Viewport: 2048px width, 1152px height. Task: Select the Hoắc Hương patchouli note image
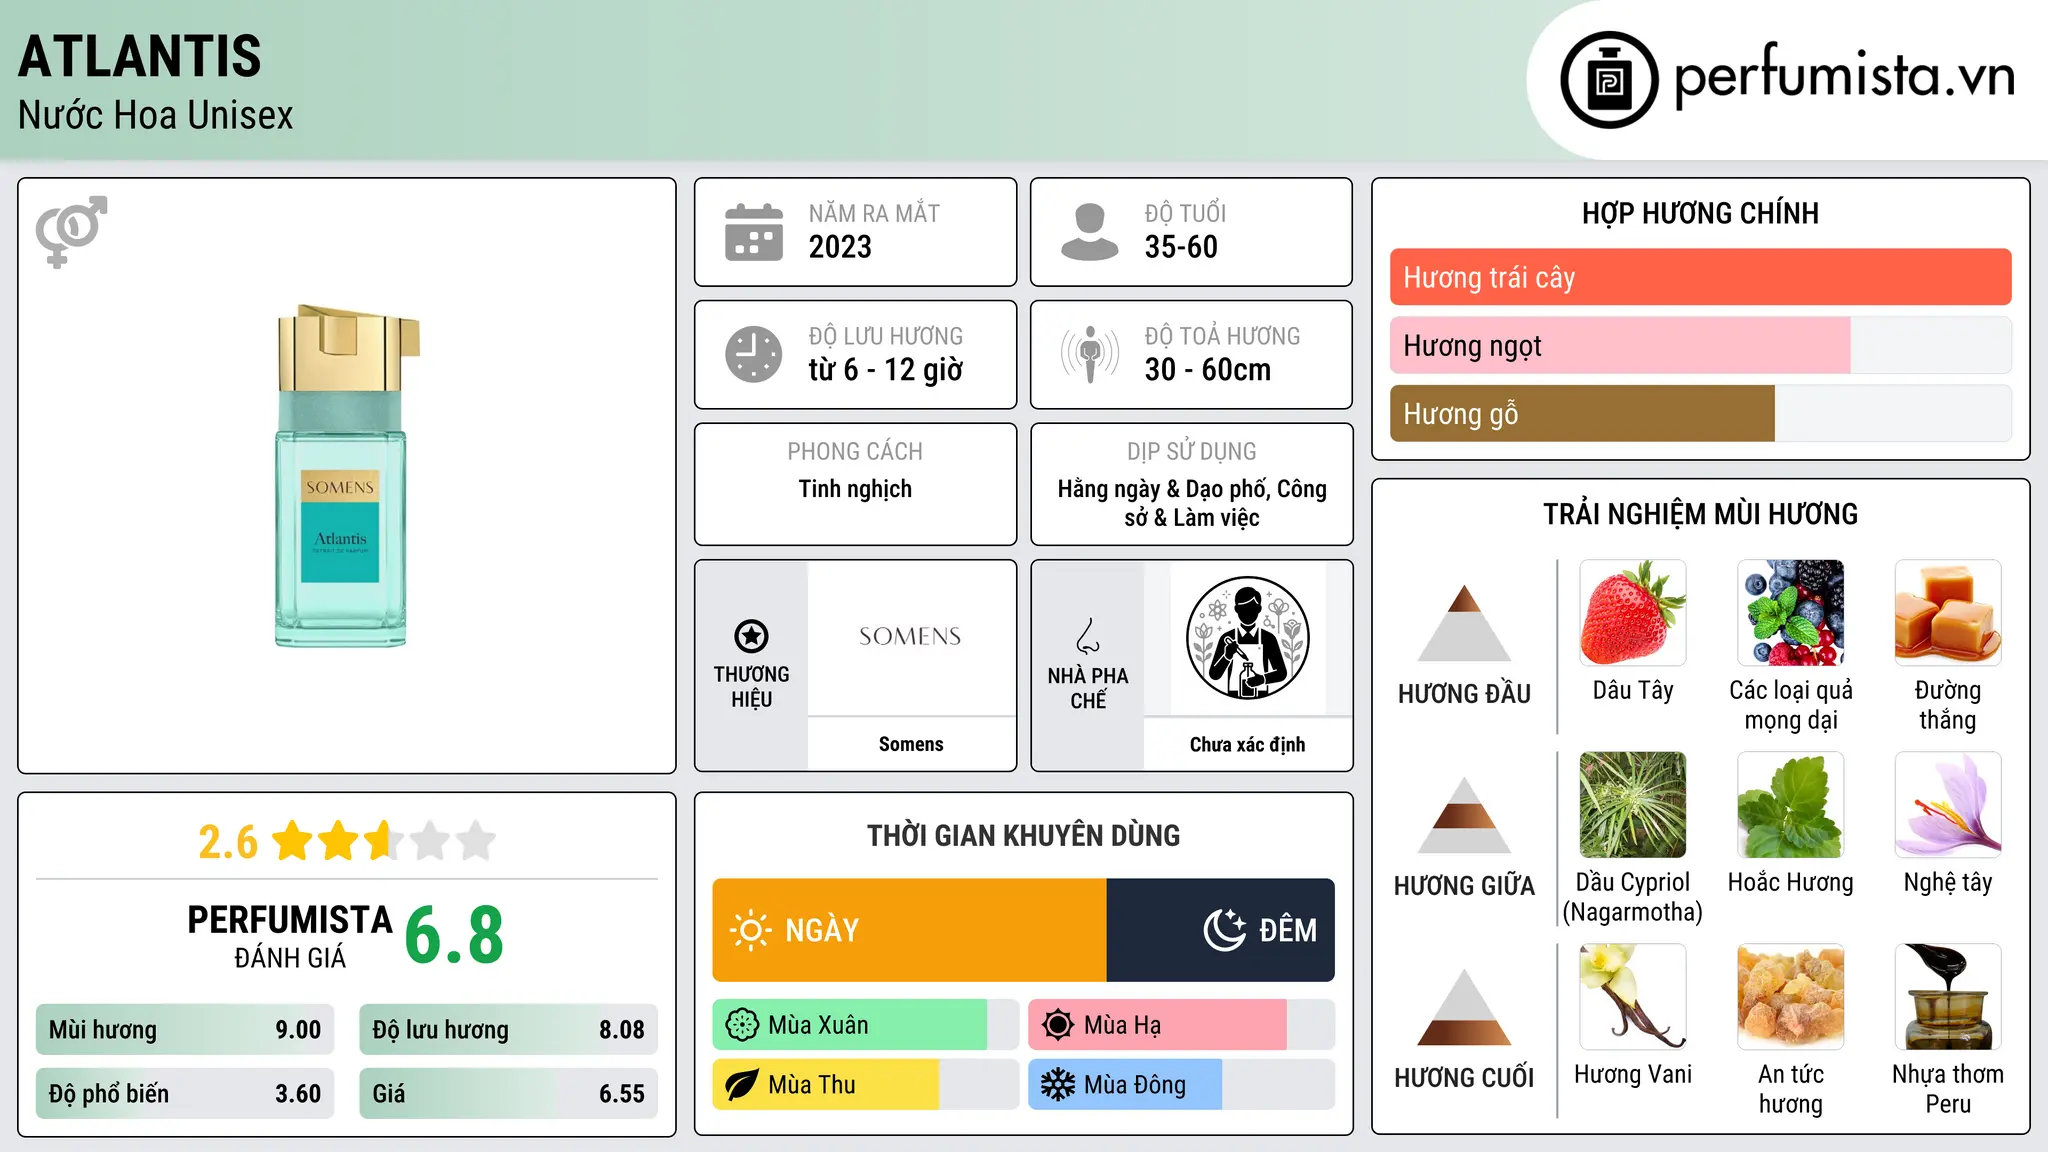(x=1791, y=805)
